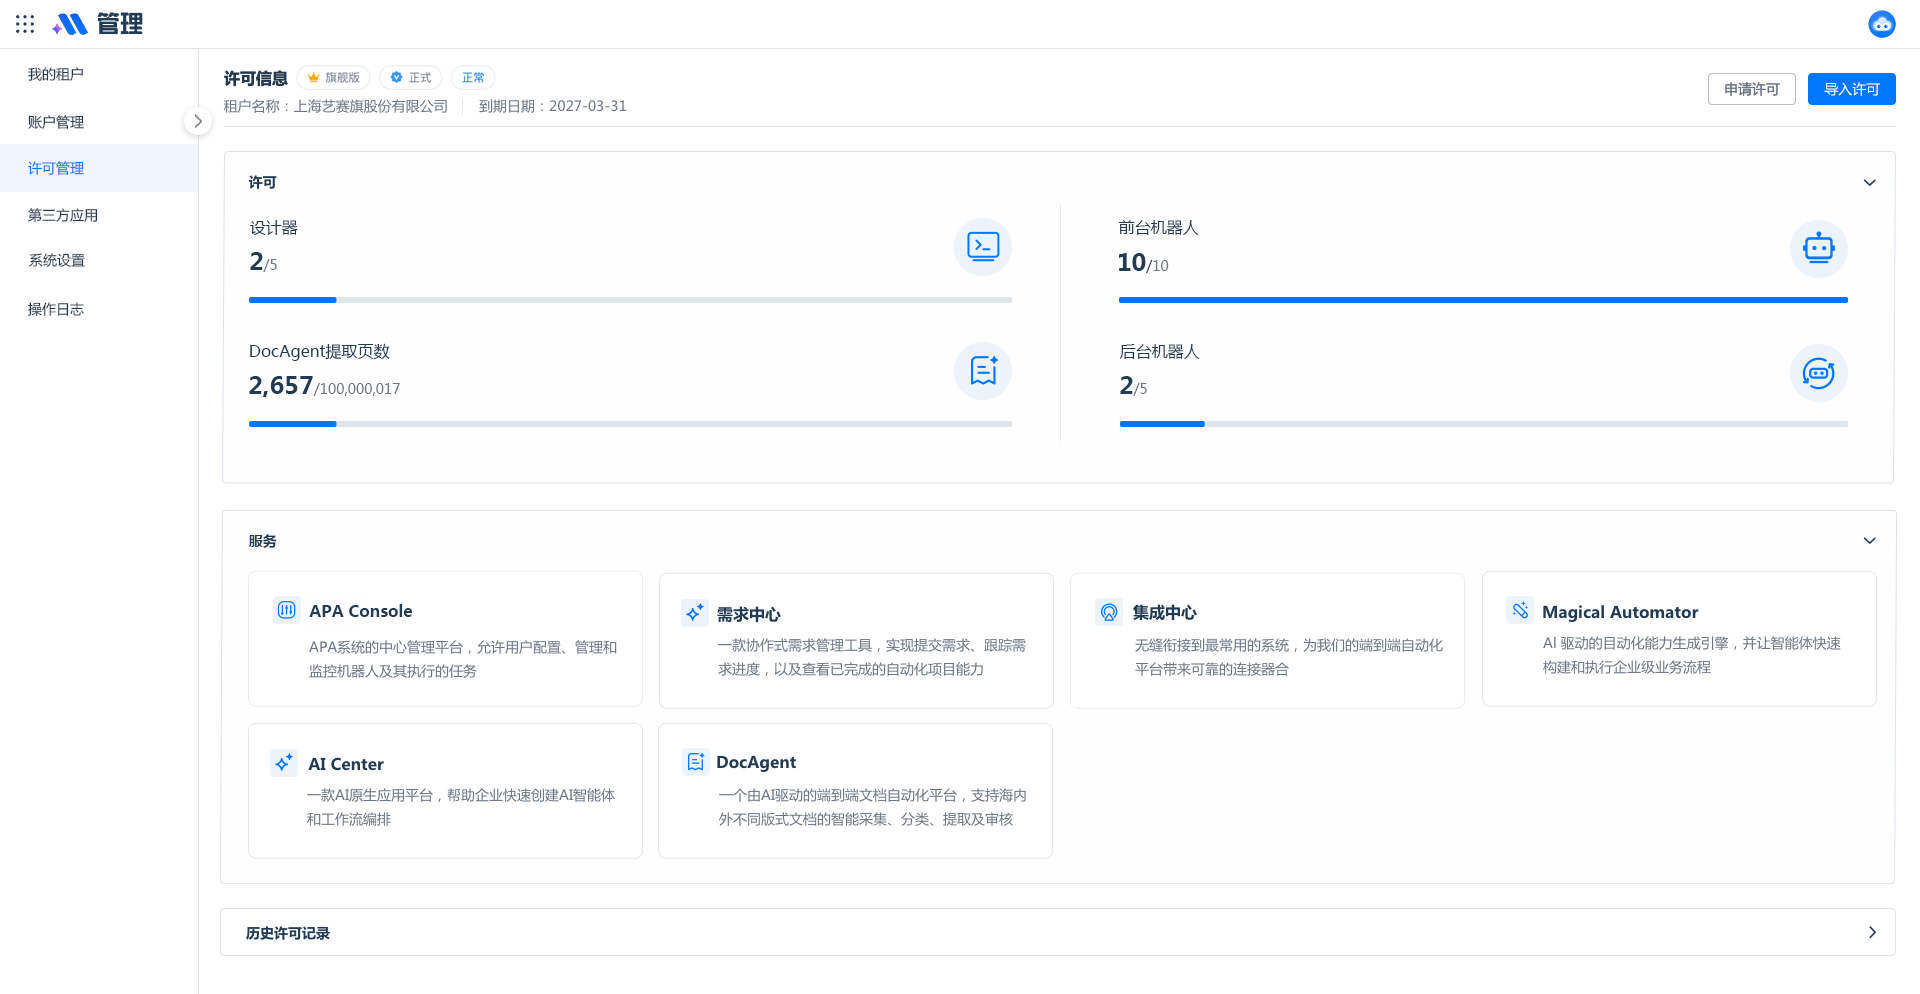Open the 集成中心 service title
Viewport: 1920px width, 994px height.
[1164, 612]
